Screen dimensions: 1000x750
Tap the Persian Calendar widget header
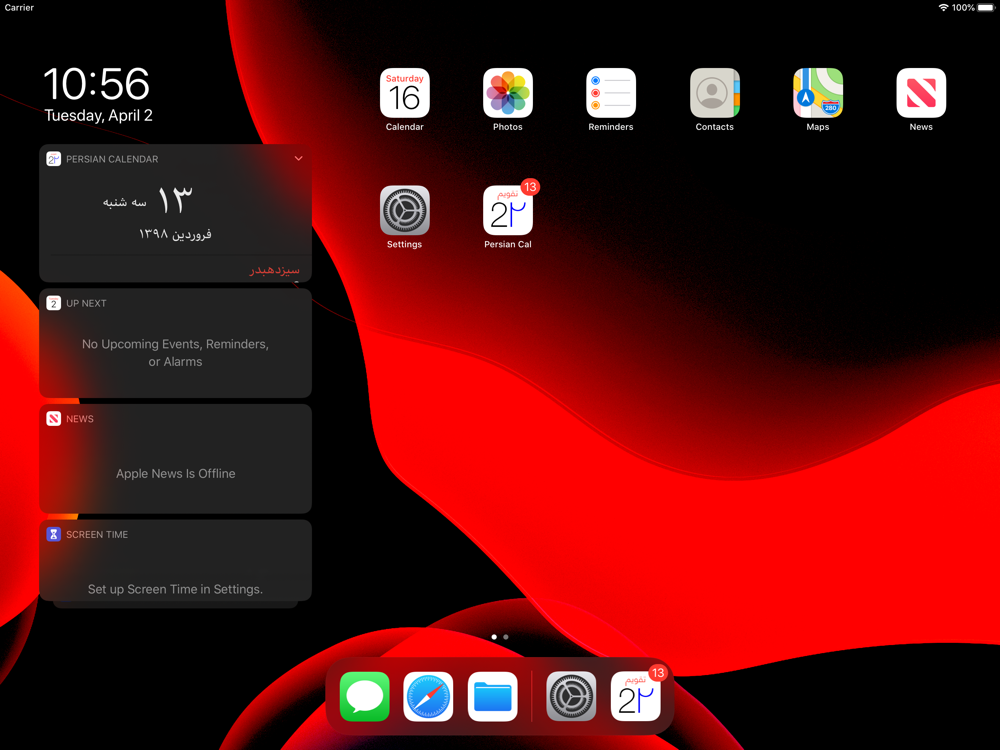112,159
